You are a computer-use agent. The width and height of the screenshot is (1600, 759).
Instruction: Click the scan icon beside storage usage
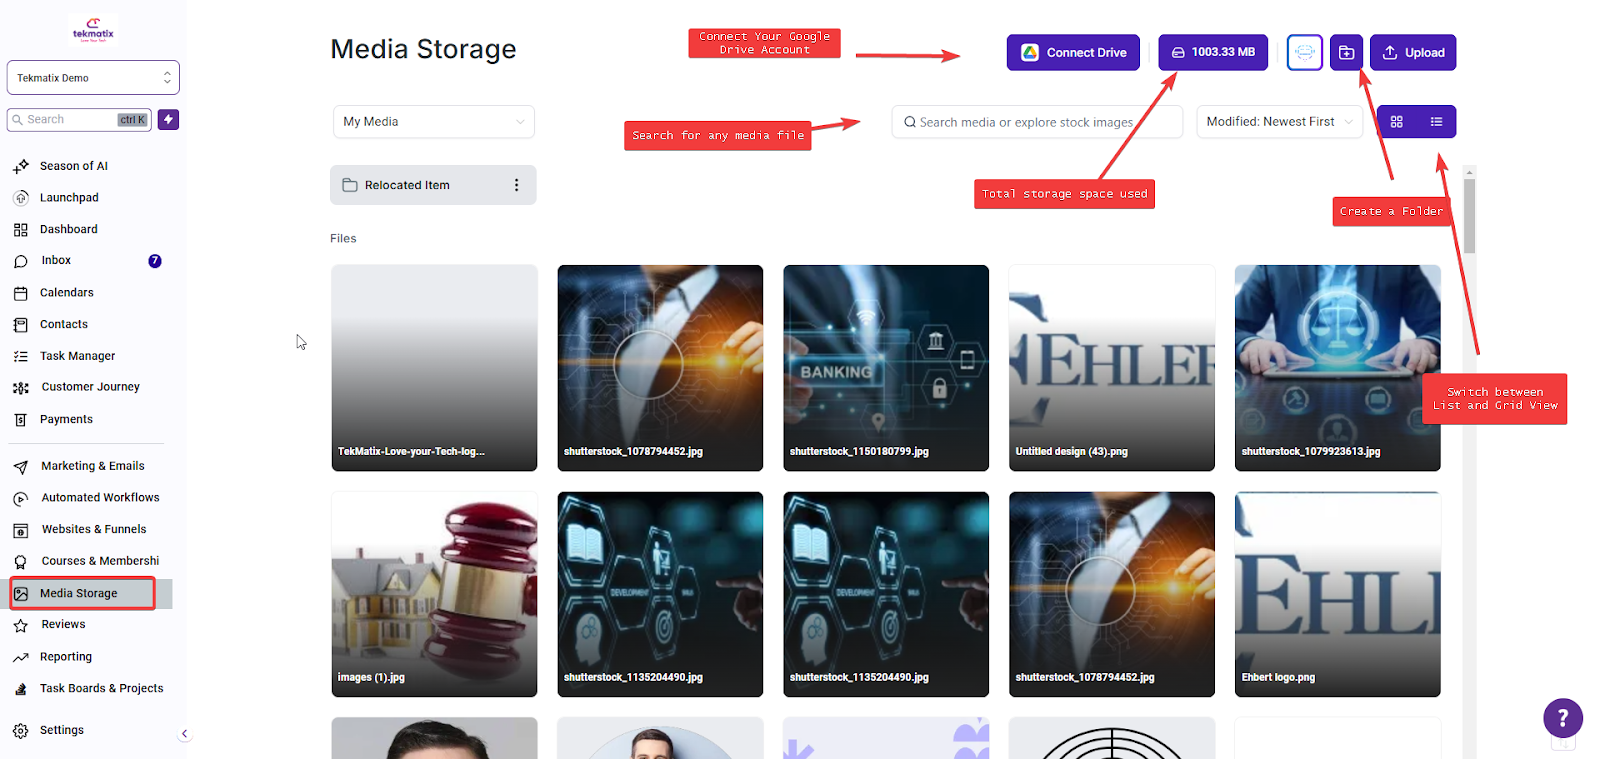[x=1305, y=52]
